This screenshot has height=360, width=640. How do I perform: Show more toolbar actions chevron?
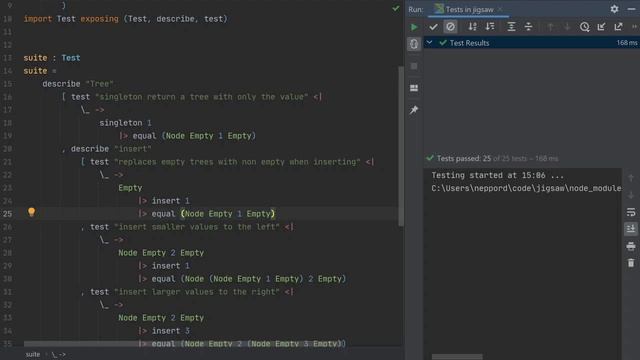tap(634, 27)
